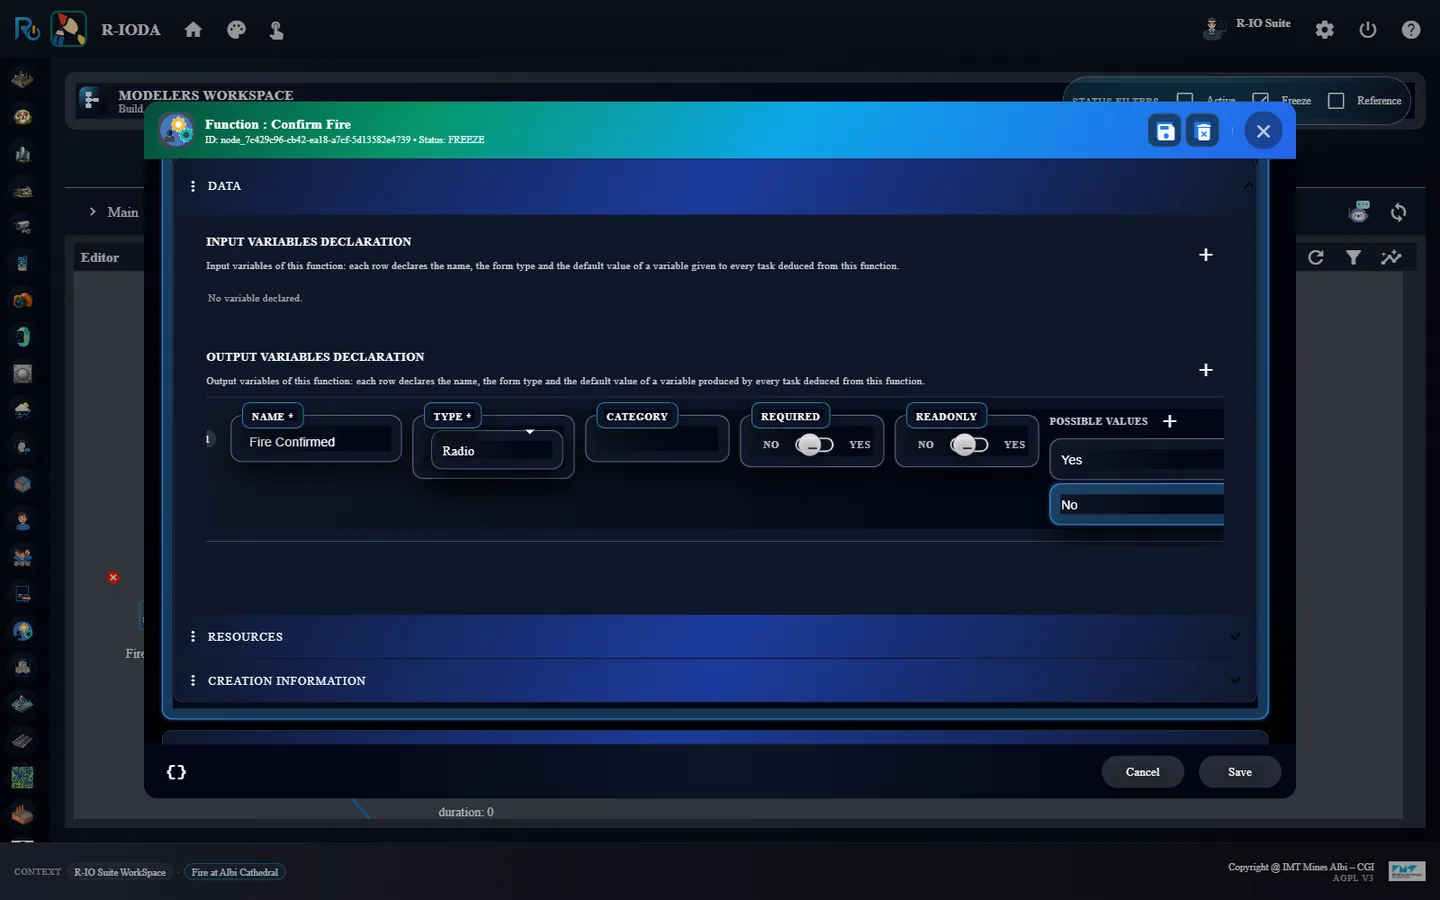Go to the Home icon in top bar
This screenshot has height=900, width=1440.
(193, 30)
